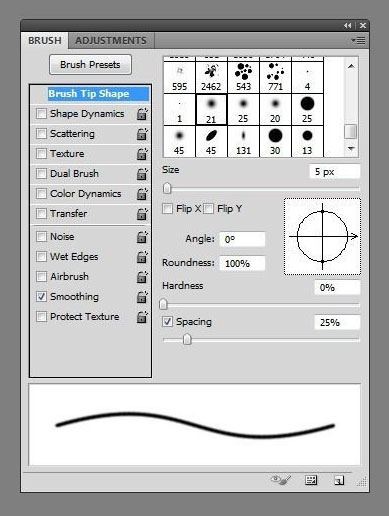Screen dimensions: 389x516
Task: Click the create new brush icon
Action: (x=339, y=480)
